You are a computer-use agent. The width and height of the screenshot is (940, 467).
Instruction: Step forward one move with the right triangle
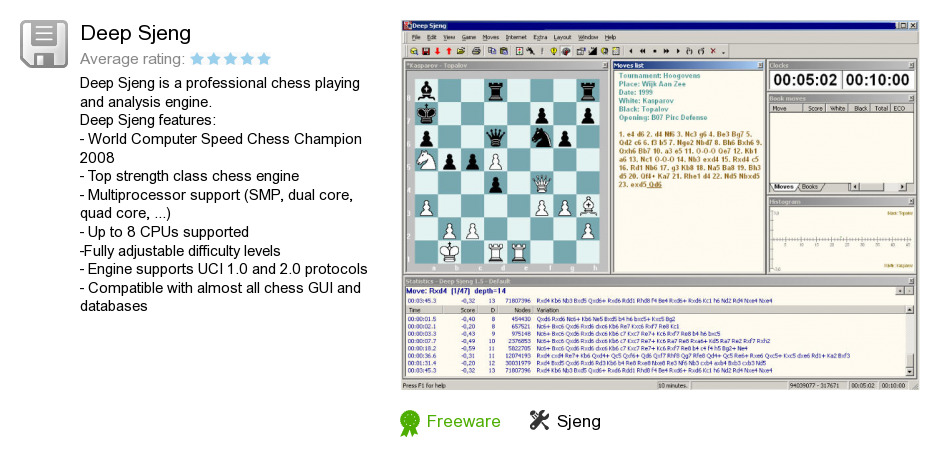tap(678, 51)
